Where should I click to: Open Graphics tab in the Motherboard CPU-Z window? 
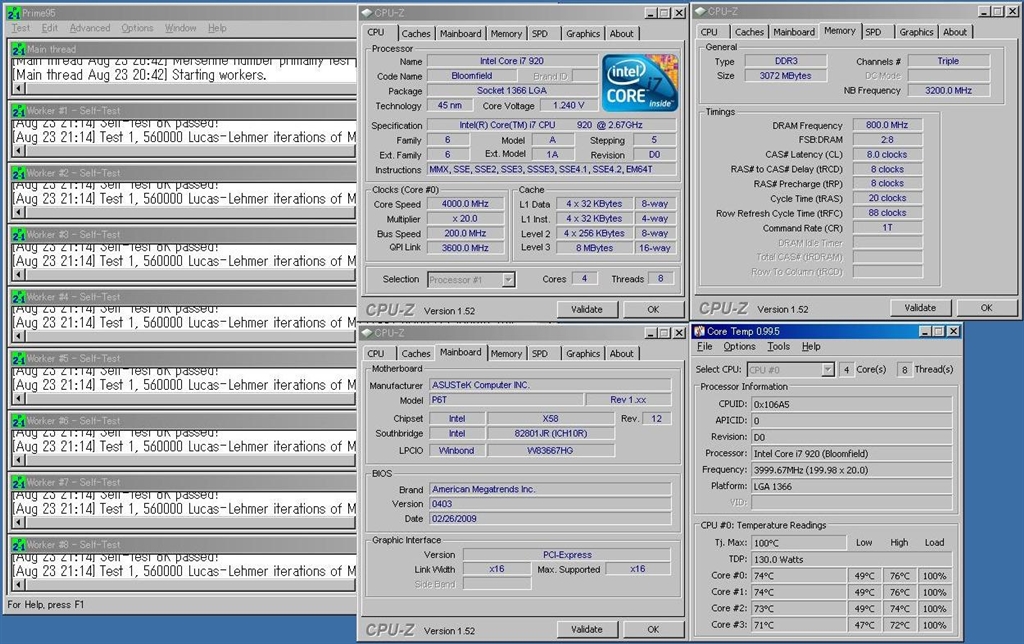(583, 353)
